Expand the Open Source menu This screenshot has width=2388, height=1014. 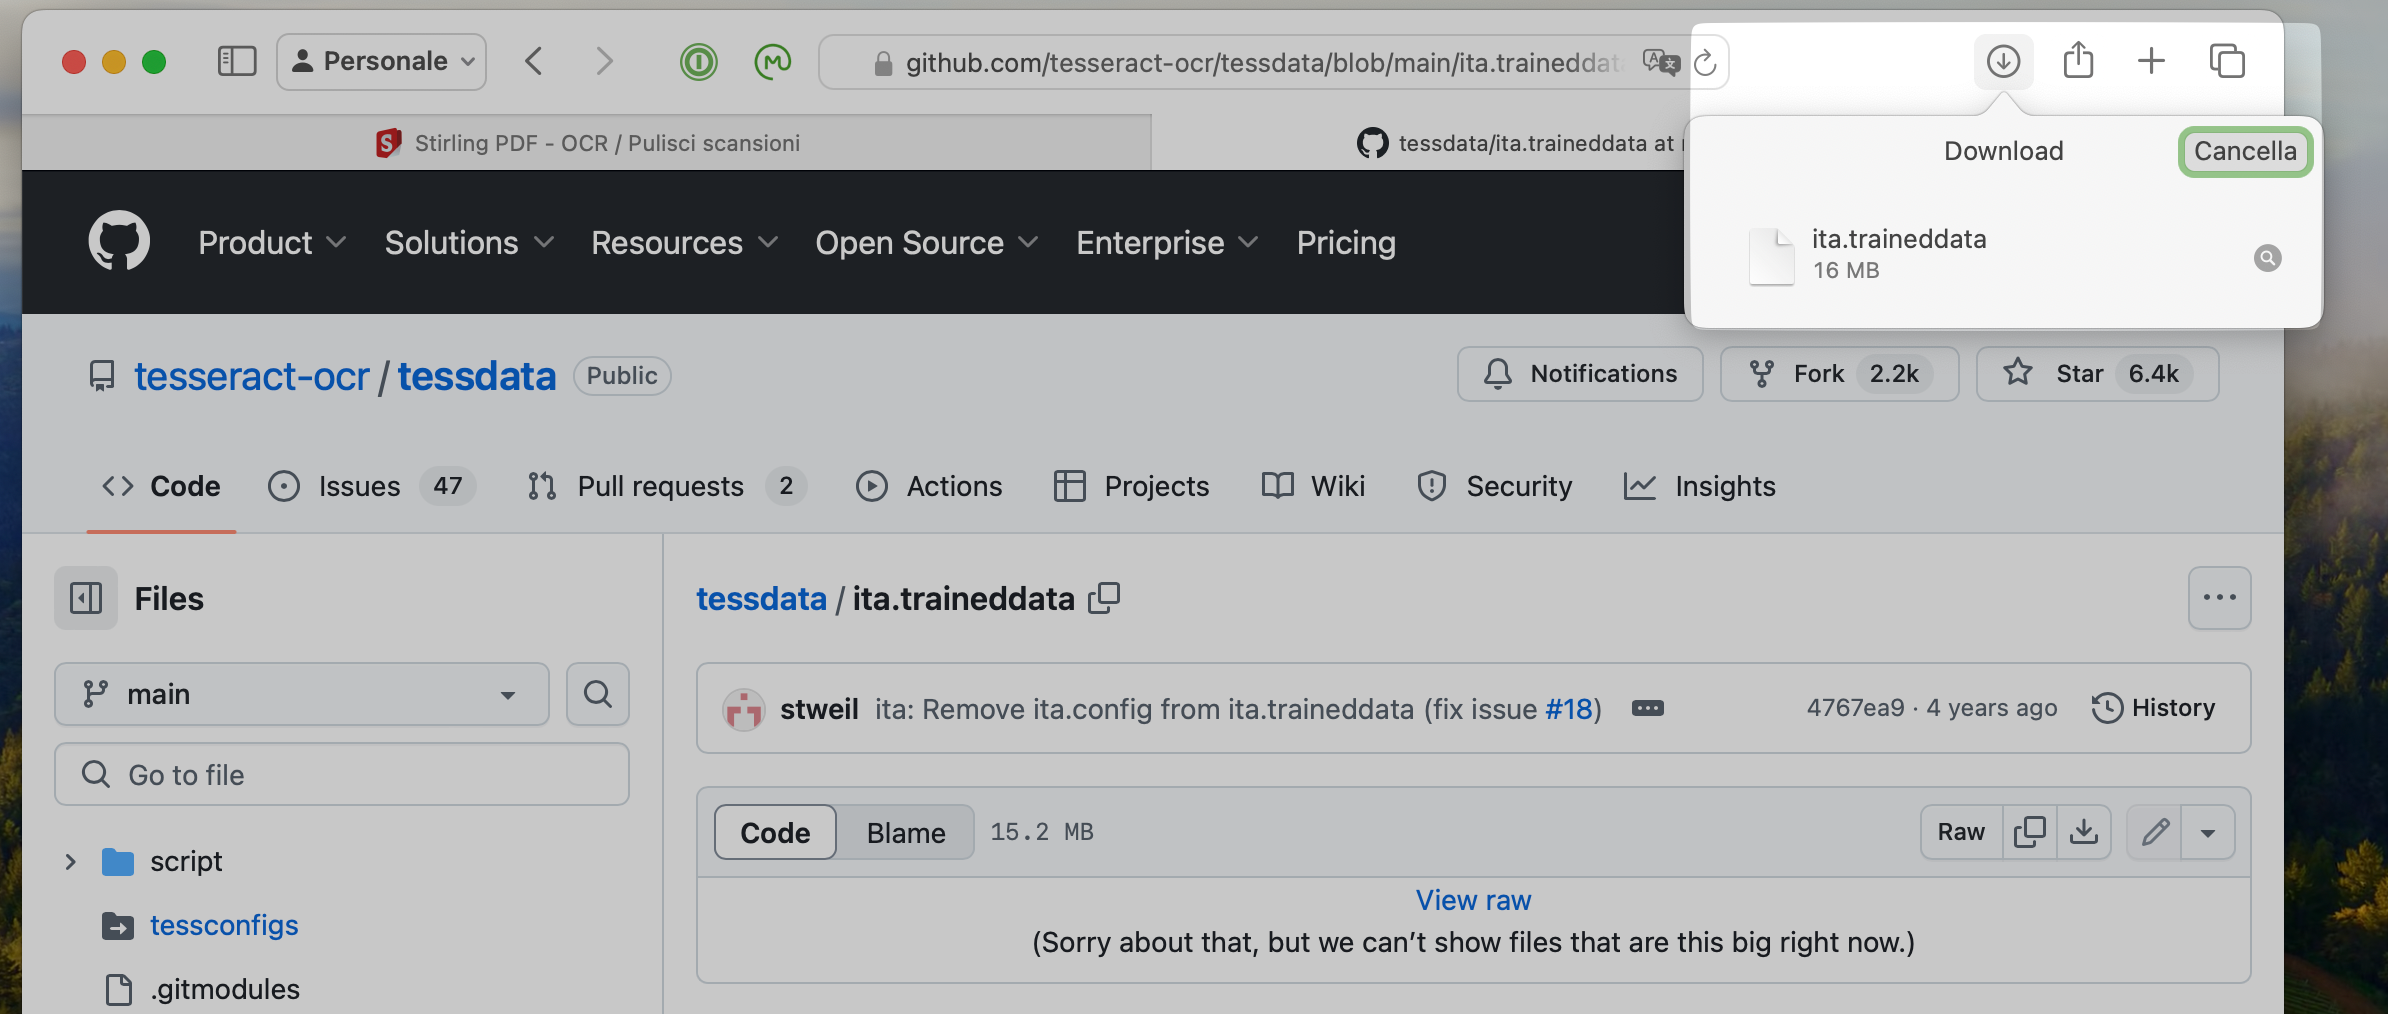click(927, 243)
